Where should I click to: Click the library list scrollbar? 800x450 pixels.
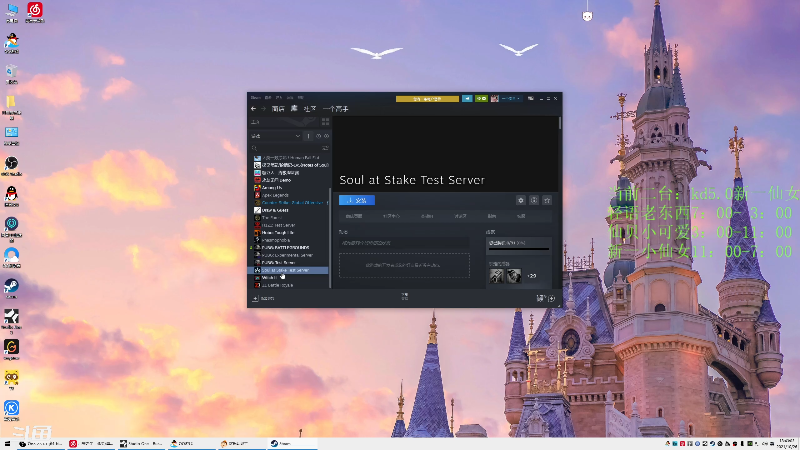(331, 237)
